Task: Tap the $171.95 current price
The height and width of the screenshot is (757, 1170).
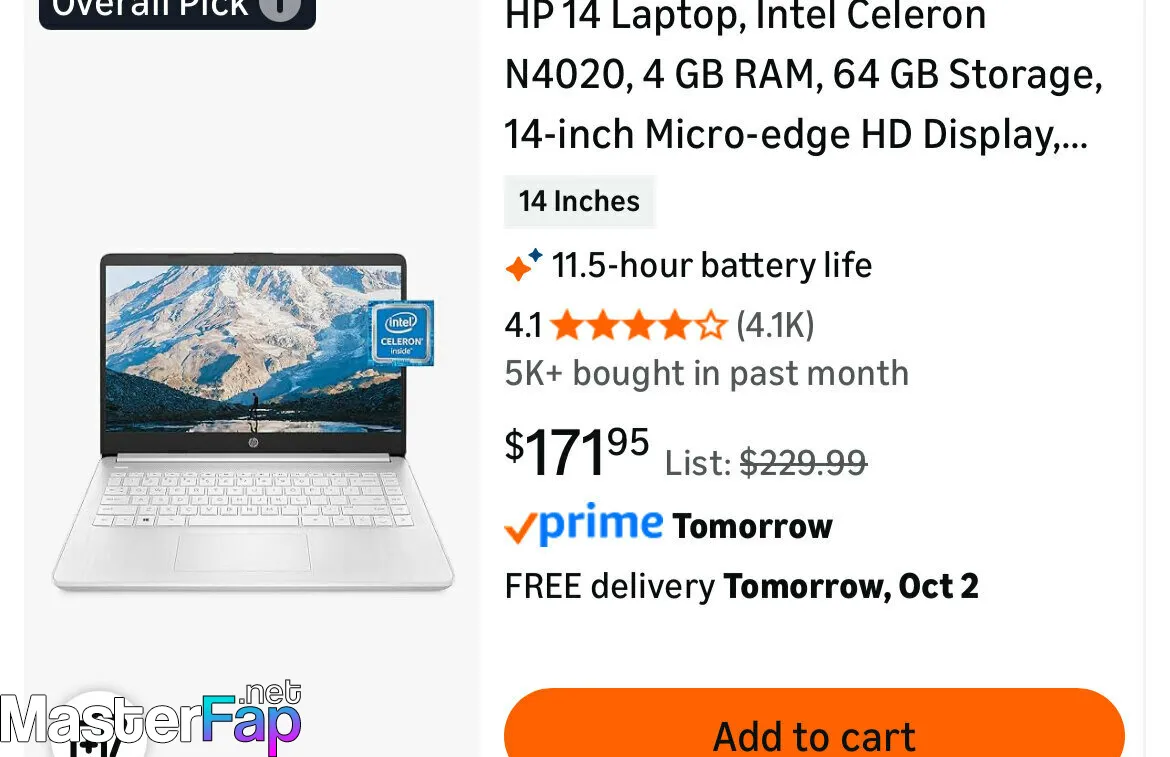Action: [577, 450]
